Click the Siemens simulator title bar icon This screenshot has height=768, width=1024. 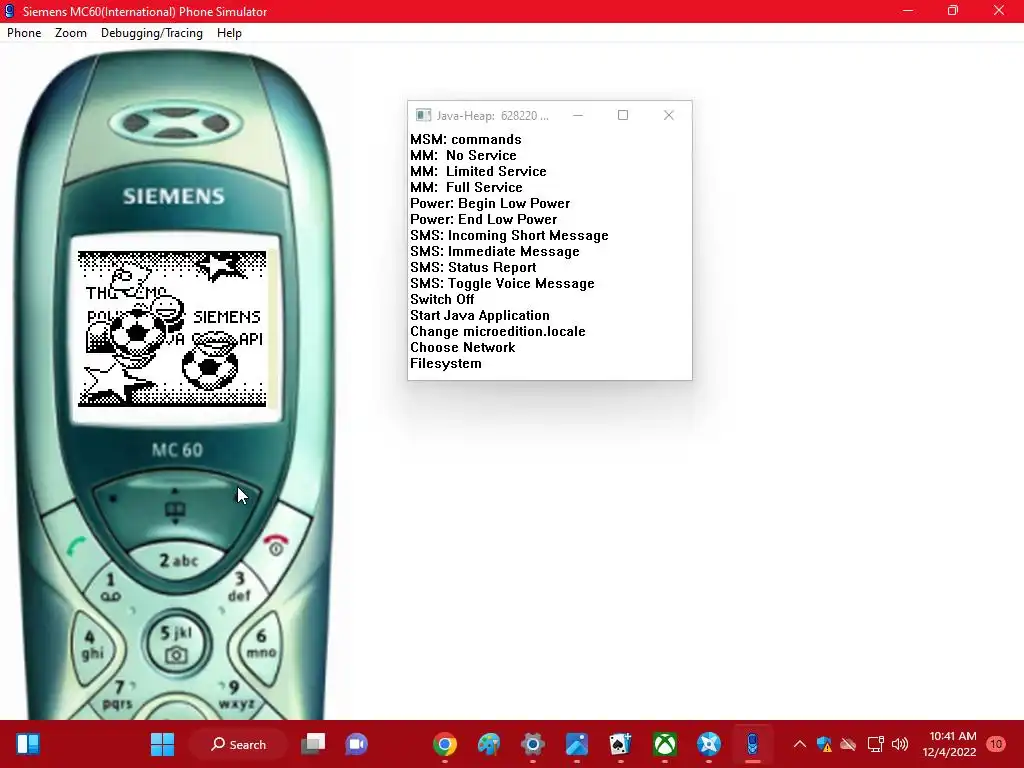click(x=10, y=11)
